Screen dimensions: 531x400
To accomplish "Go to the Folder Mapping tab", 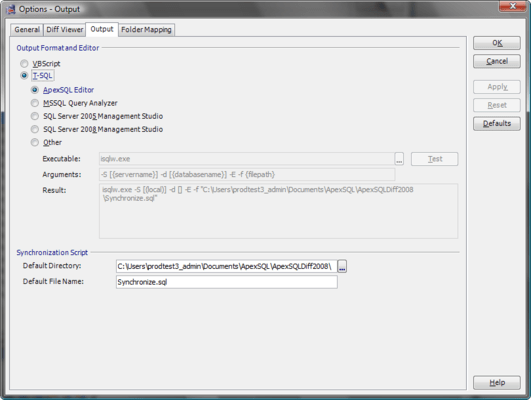I will pos(146,30).
